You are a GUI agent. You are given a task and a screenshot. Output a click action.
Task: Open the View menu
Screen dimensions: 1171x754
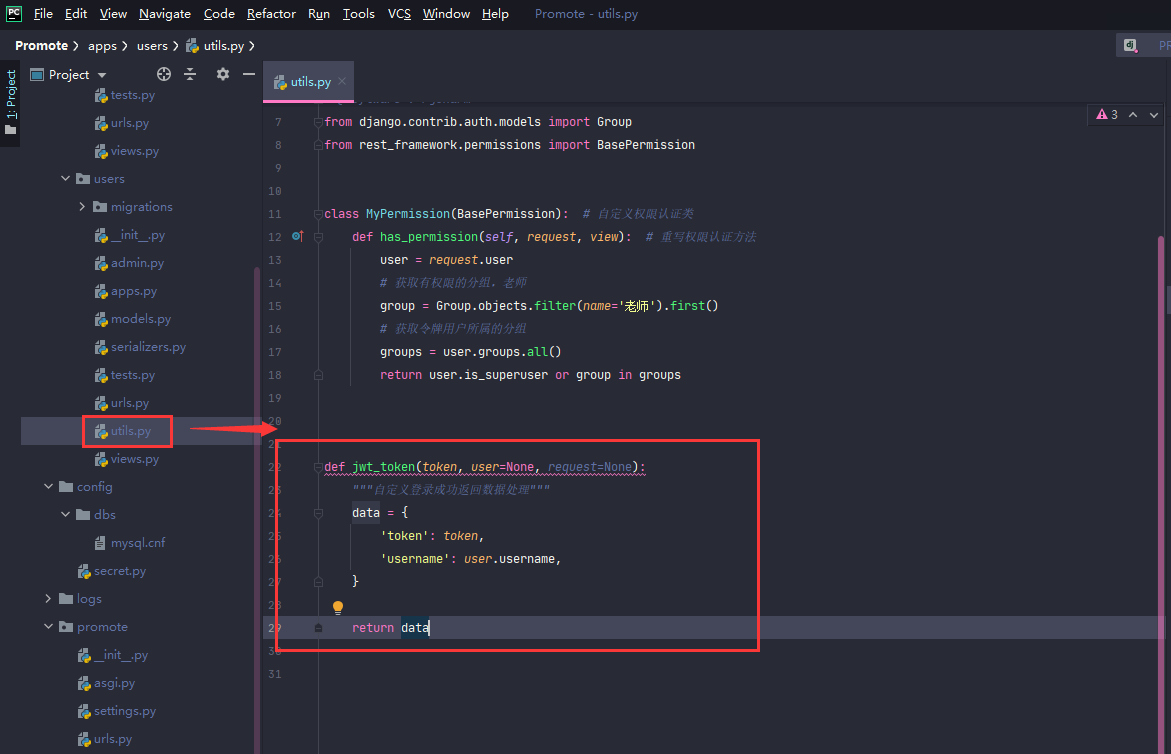[113, 13]
